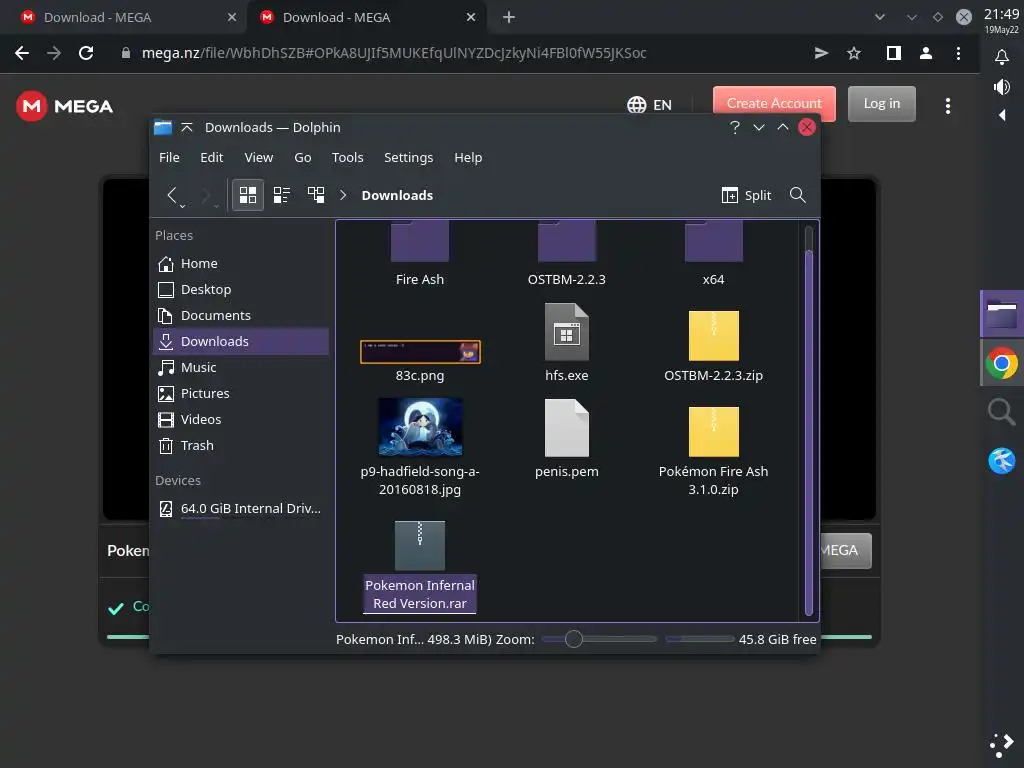Open Trash in Places panel
Screen dimensions: 1024x768
241,445
